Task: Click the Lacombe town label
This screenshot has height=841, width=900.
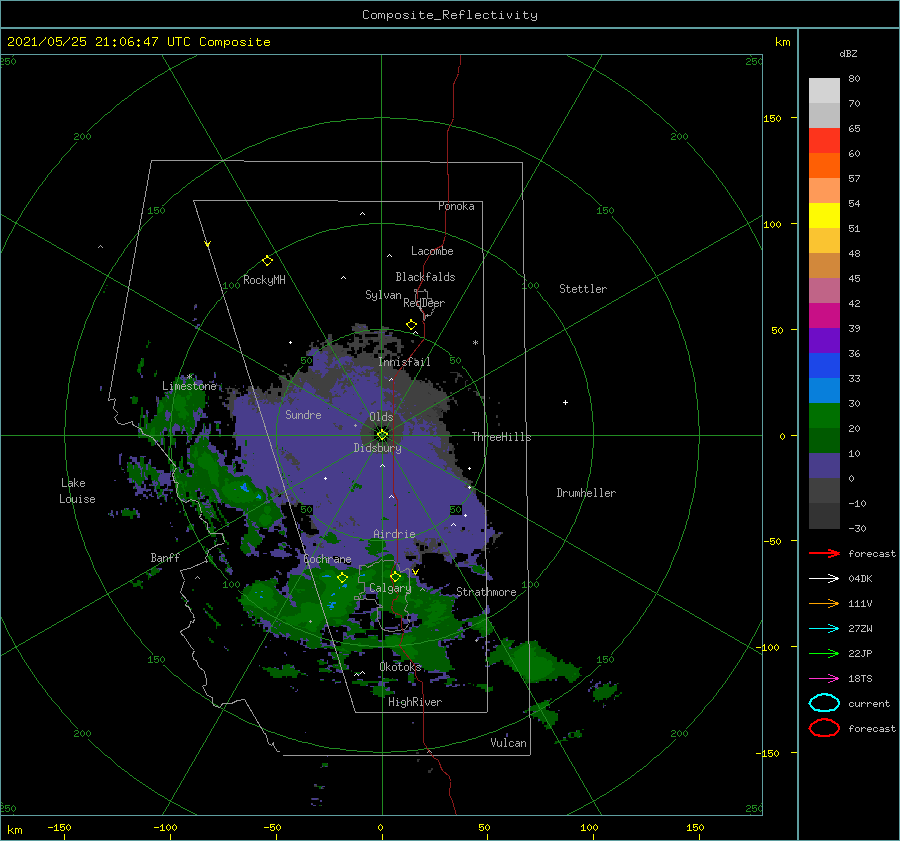Action: 432,251
